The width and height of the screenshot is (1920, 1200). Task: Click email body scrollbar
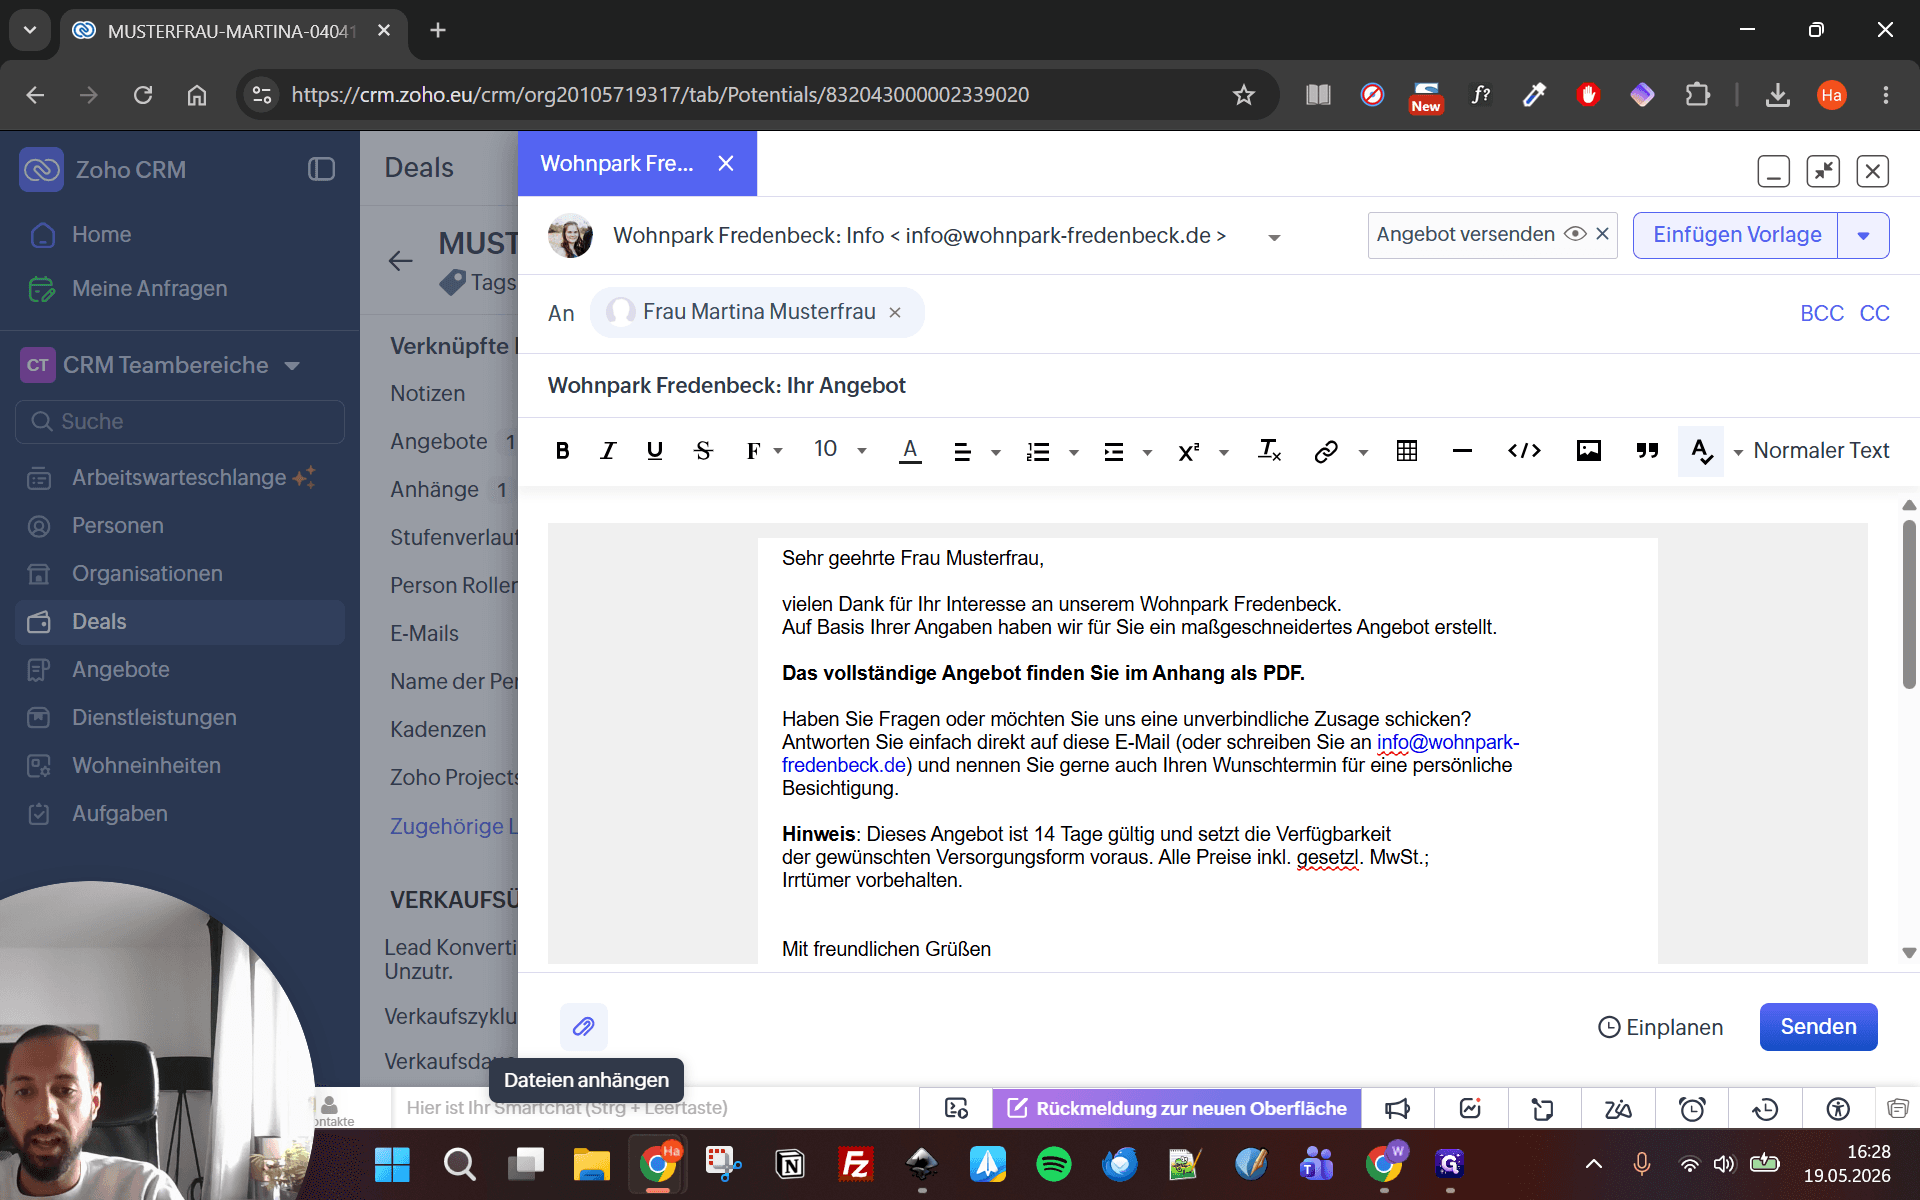point(1909,605)
